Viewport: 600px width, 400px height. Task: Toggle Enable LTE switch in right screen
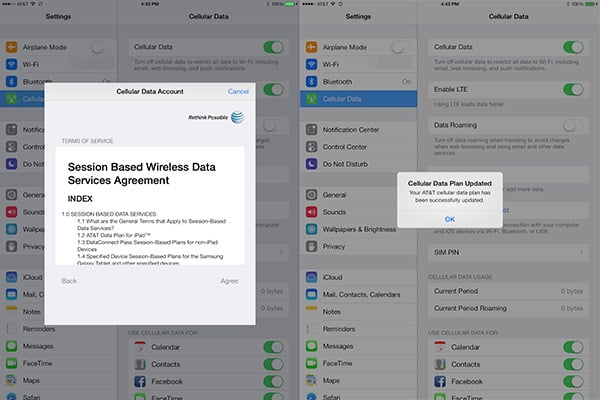click(x=573, y=90)
